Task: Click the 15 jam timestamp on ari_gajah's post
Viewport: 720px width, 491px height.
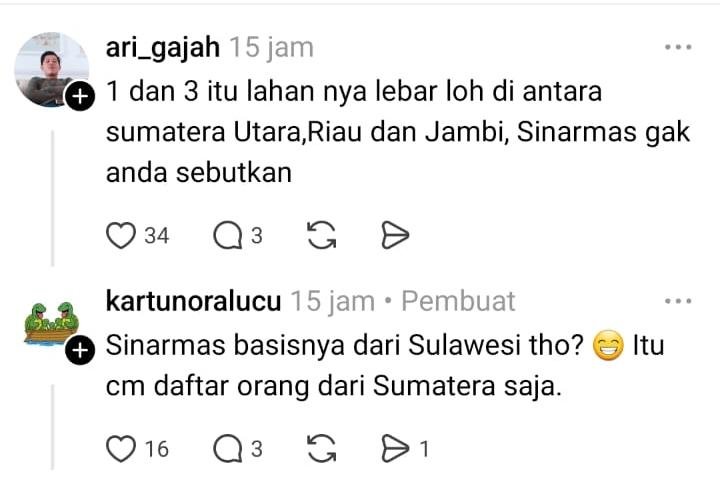Action: tap(271, 47)
